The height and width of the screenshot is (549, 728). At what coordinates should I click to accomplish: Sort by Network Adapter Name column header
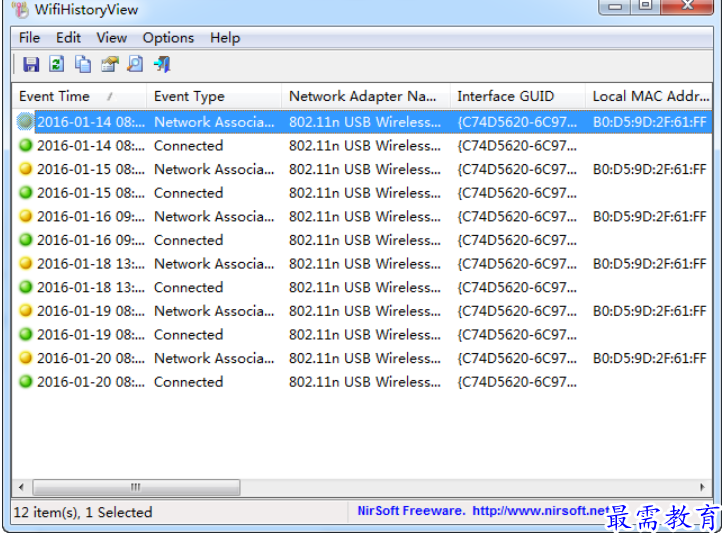coord(365,96)
